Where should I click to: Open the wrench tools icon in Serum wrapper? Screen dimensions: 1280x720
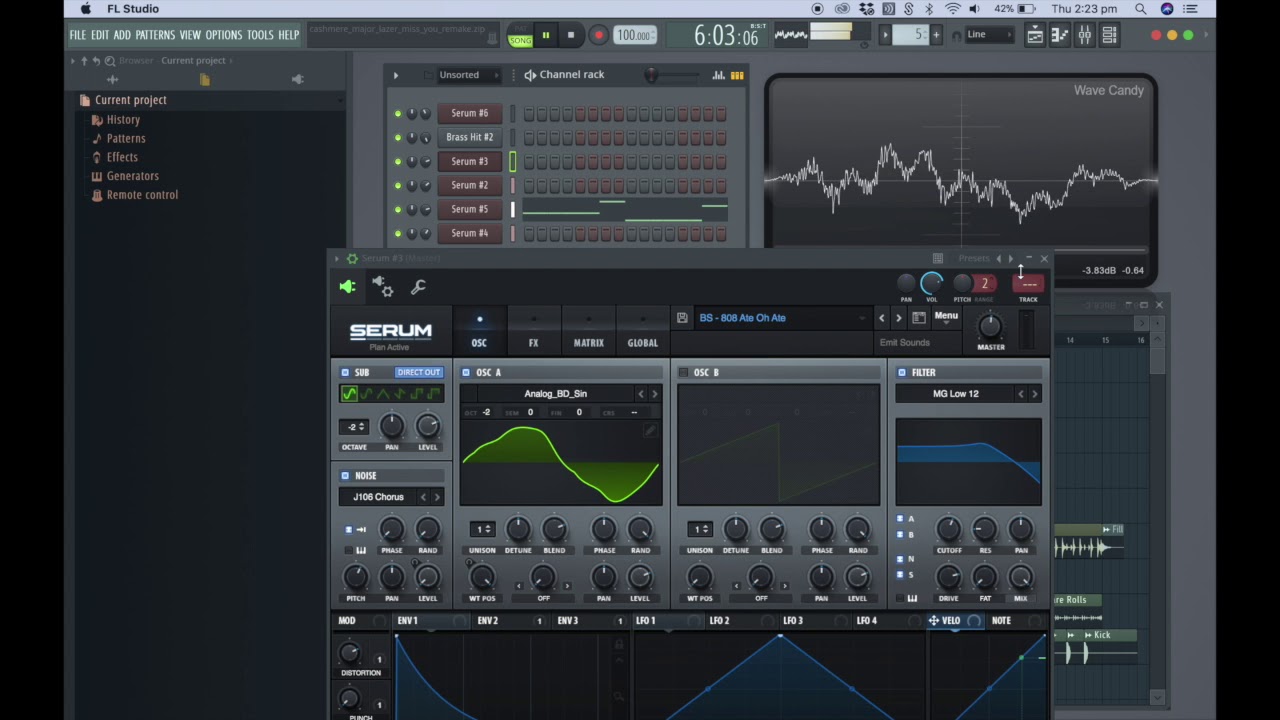pos(418,287)
